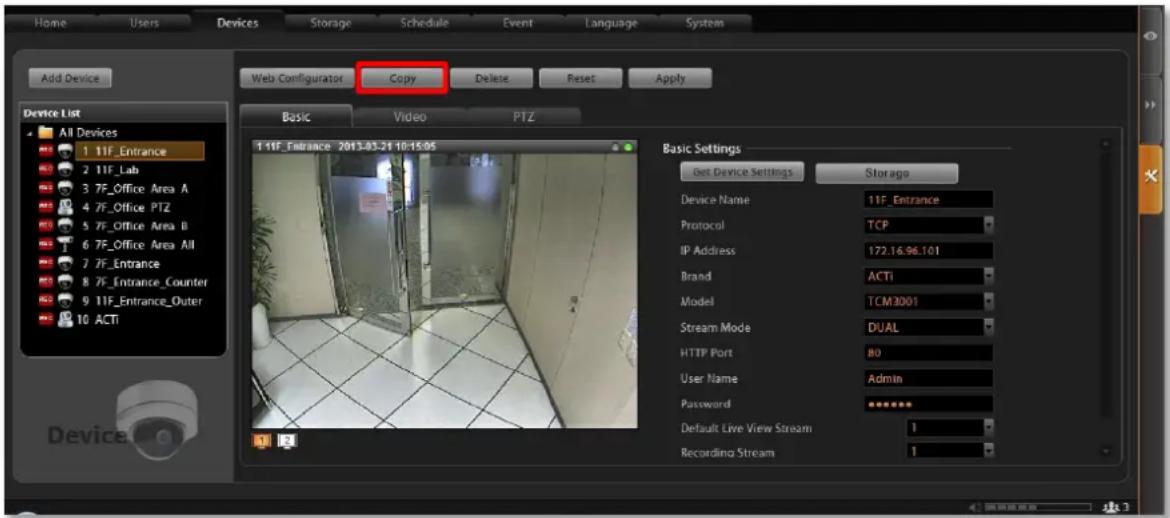Click the green status indicator on the preview
This screenshot has width=1170, height=518.
click(628, 147)
